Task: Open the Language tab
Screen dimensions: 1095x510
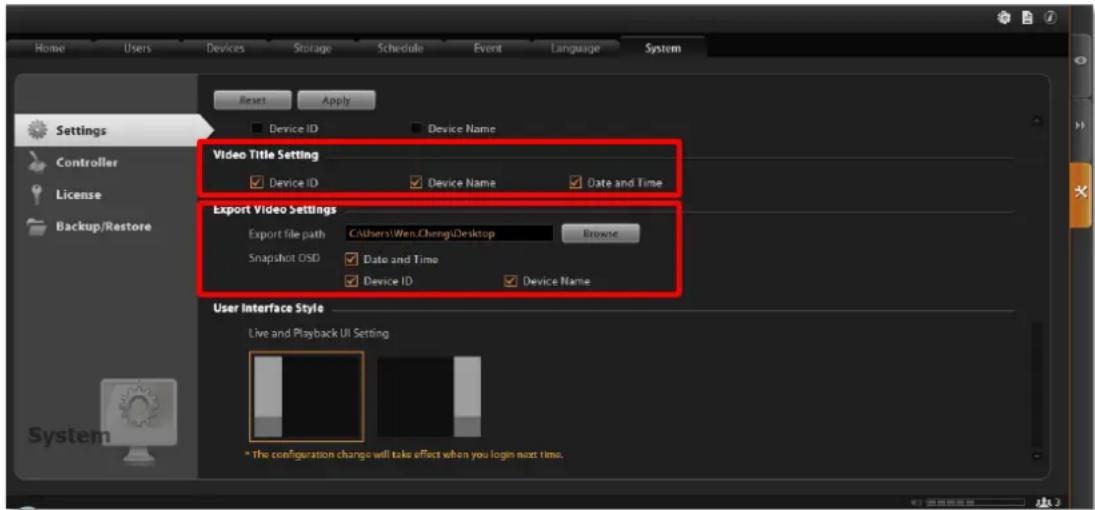Action: (575, 49)
